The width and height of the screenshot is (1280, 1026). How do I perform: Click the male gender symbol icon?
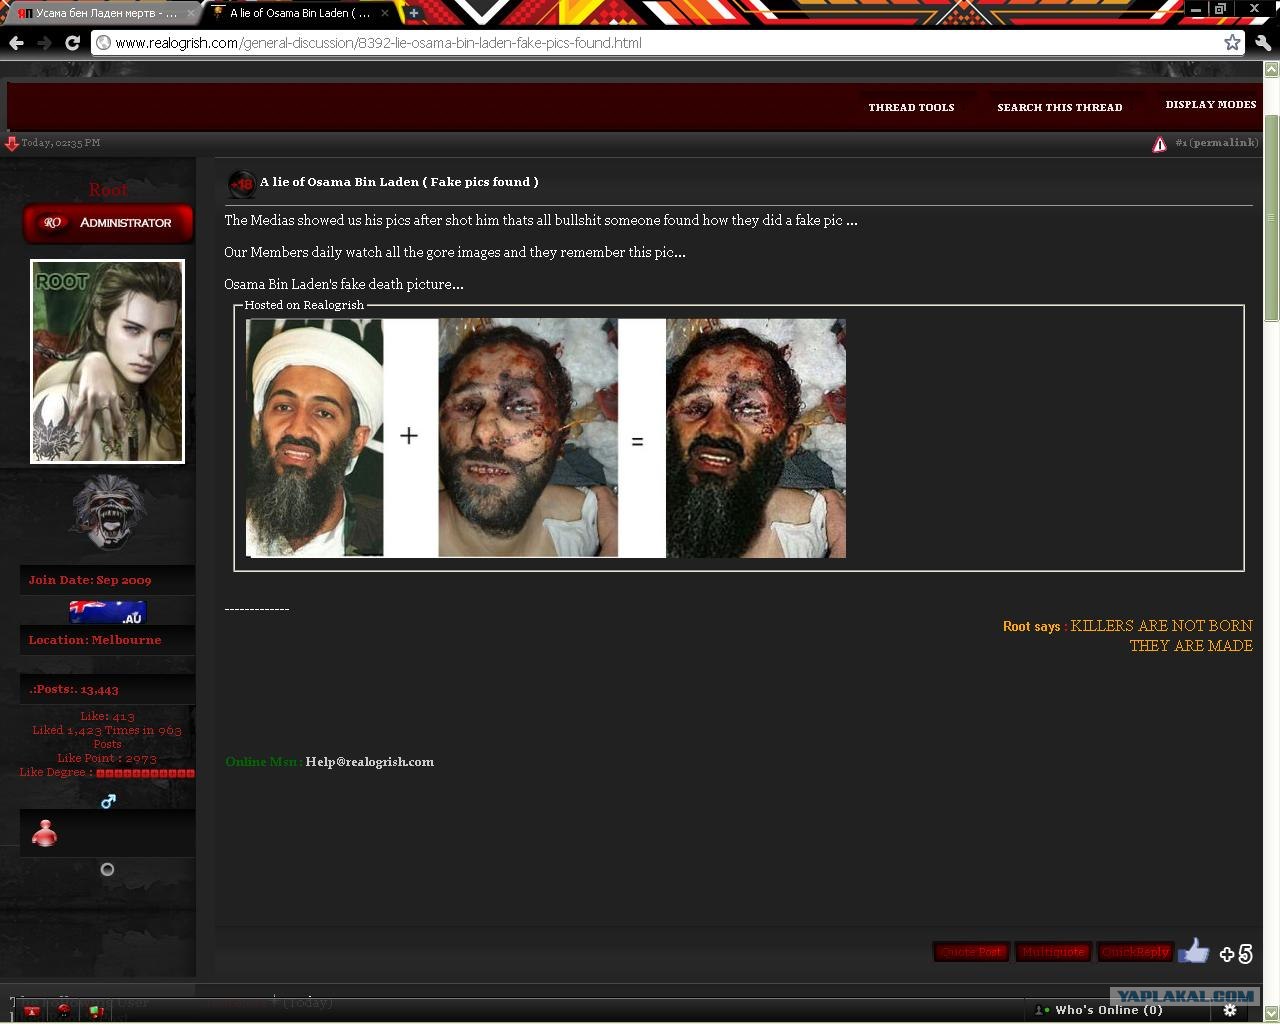point(108,801)
